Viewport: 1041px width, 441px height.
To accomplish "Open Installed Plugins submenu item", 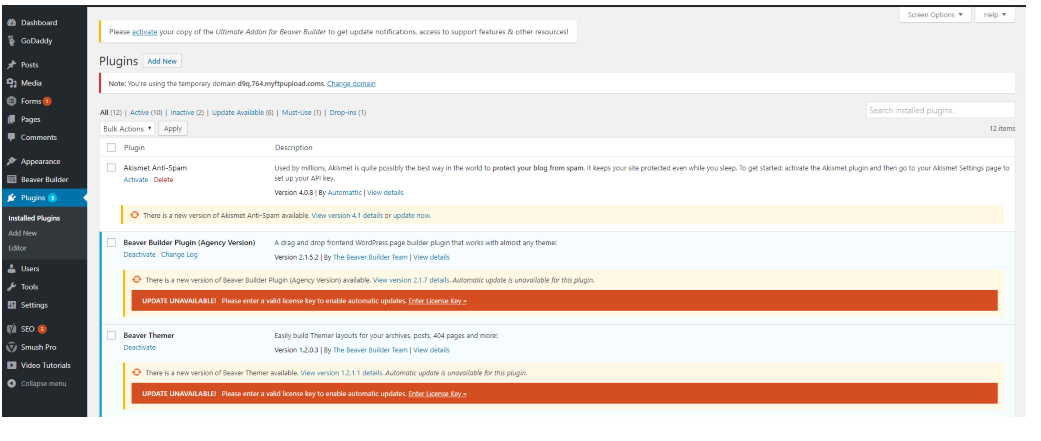I will tap(34, 218).
